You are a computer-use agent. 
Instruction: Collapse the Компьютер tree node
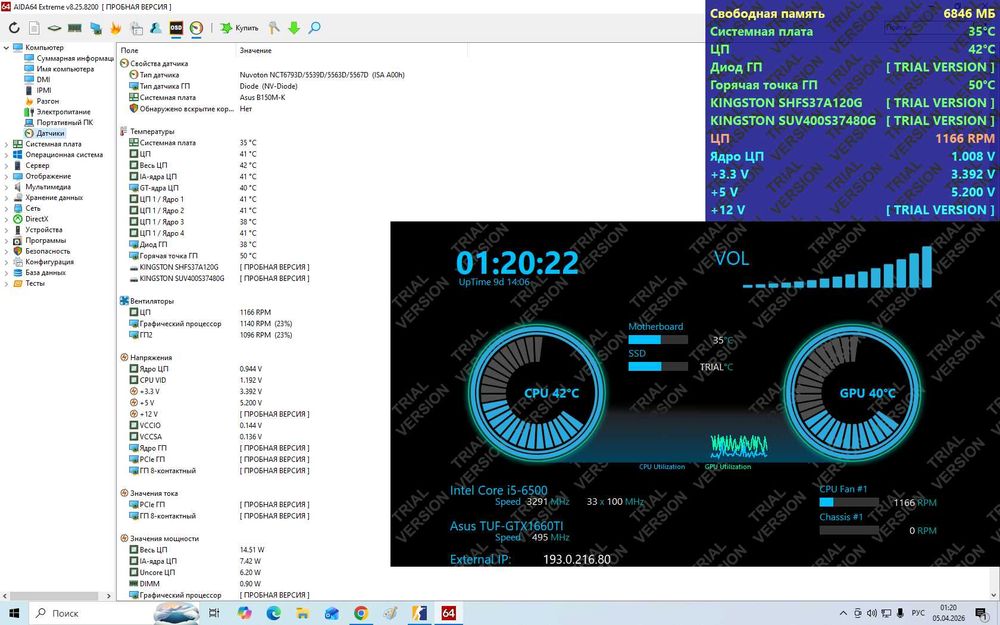click(x=6, y=48)
